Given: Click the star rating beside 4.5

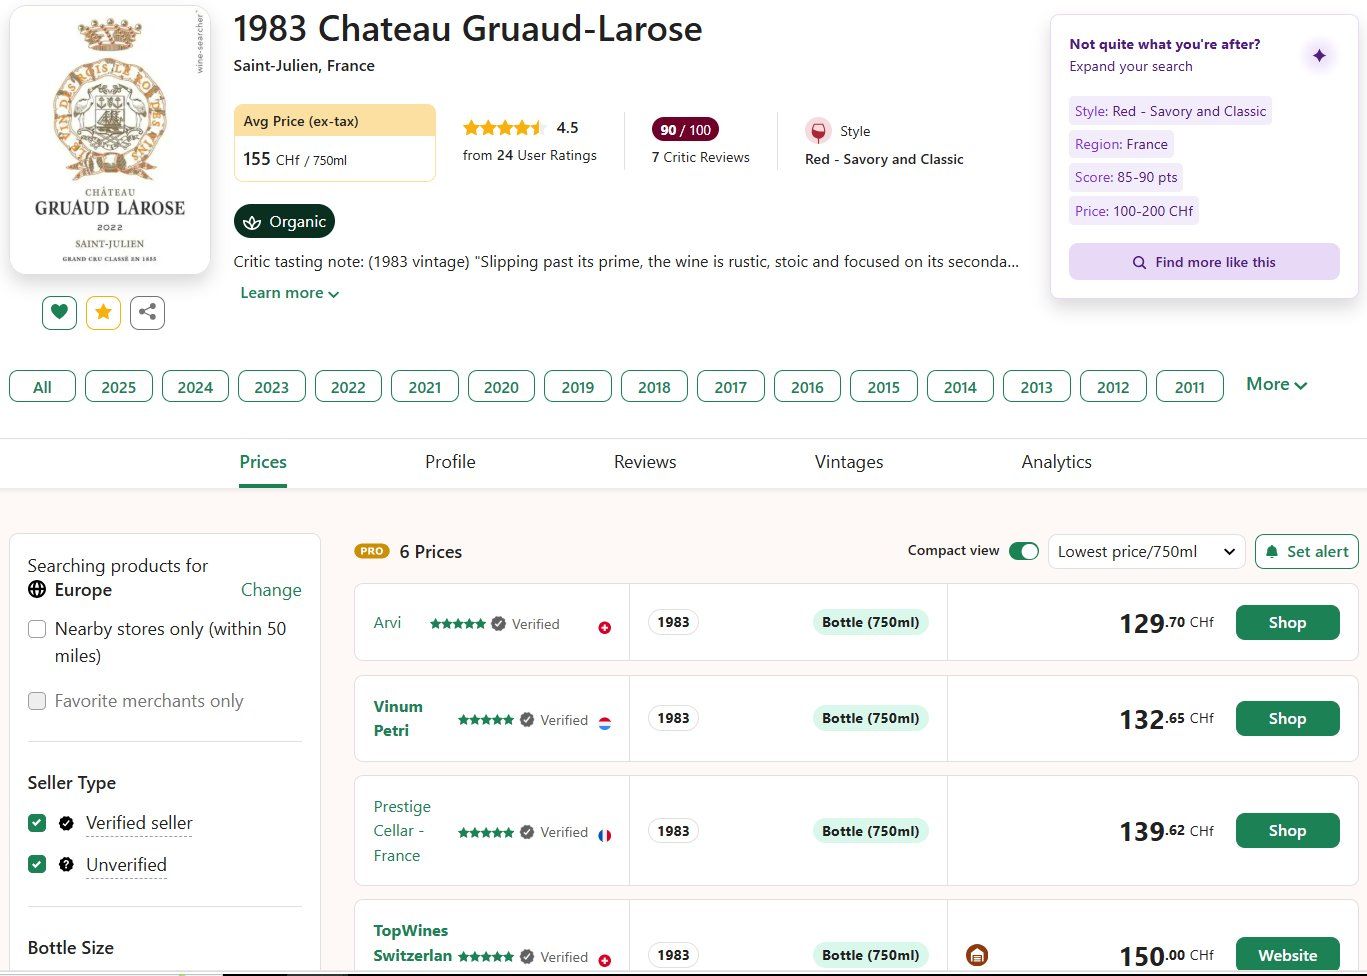Looking at the screenshot, I should pyautogui.click(x=504, y=127).
